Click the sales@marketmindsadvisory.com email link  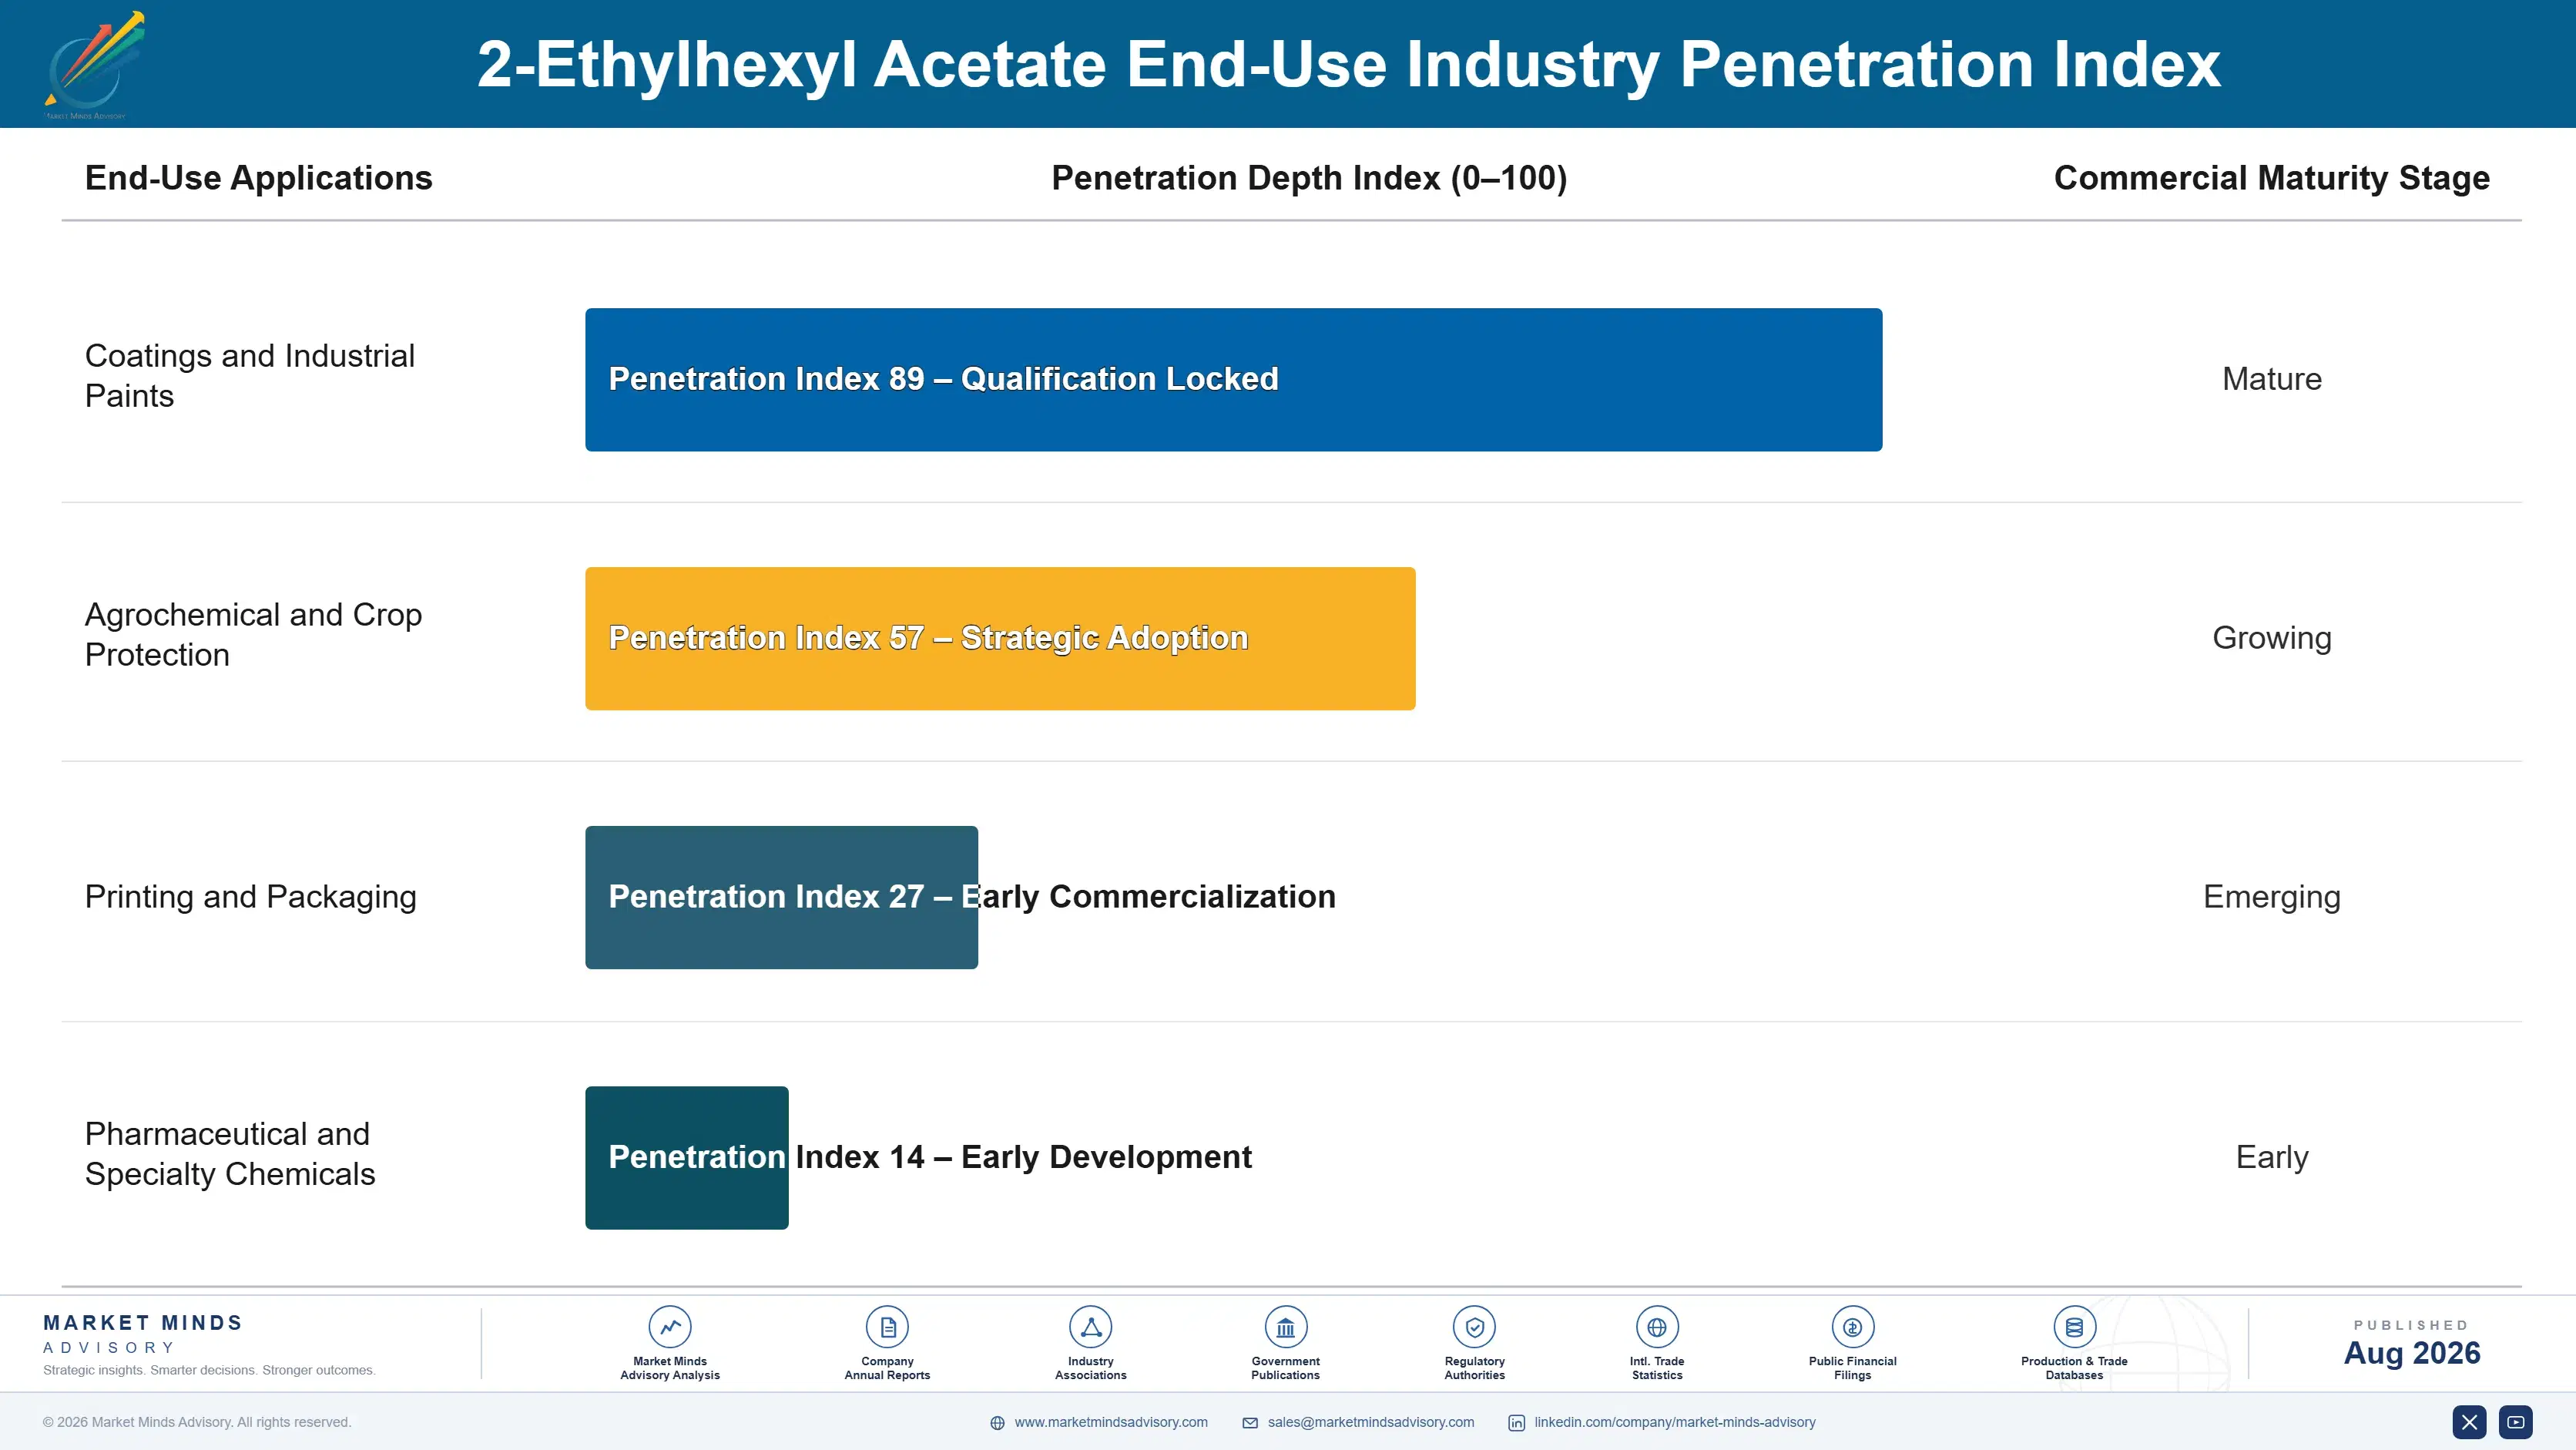coord(1371,1422)
